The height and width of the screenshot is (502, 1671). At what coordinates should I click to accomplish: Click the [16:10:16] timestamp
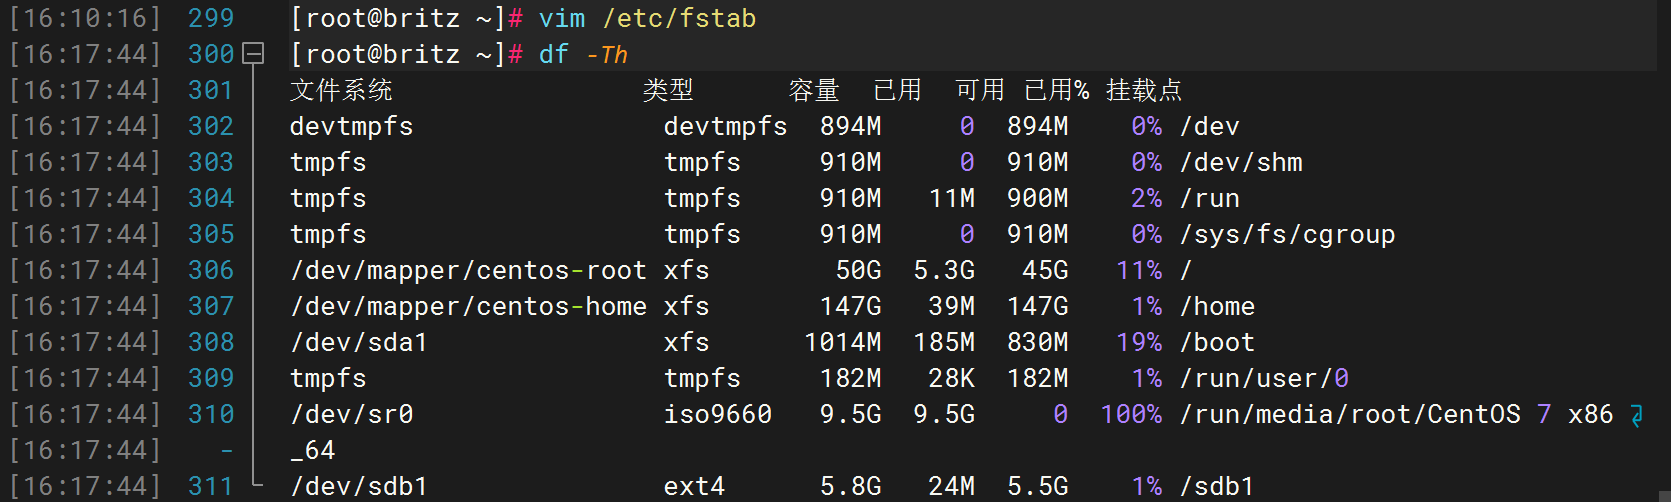[x=85, y=18]
